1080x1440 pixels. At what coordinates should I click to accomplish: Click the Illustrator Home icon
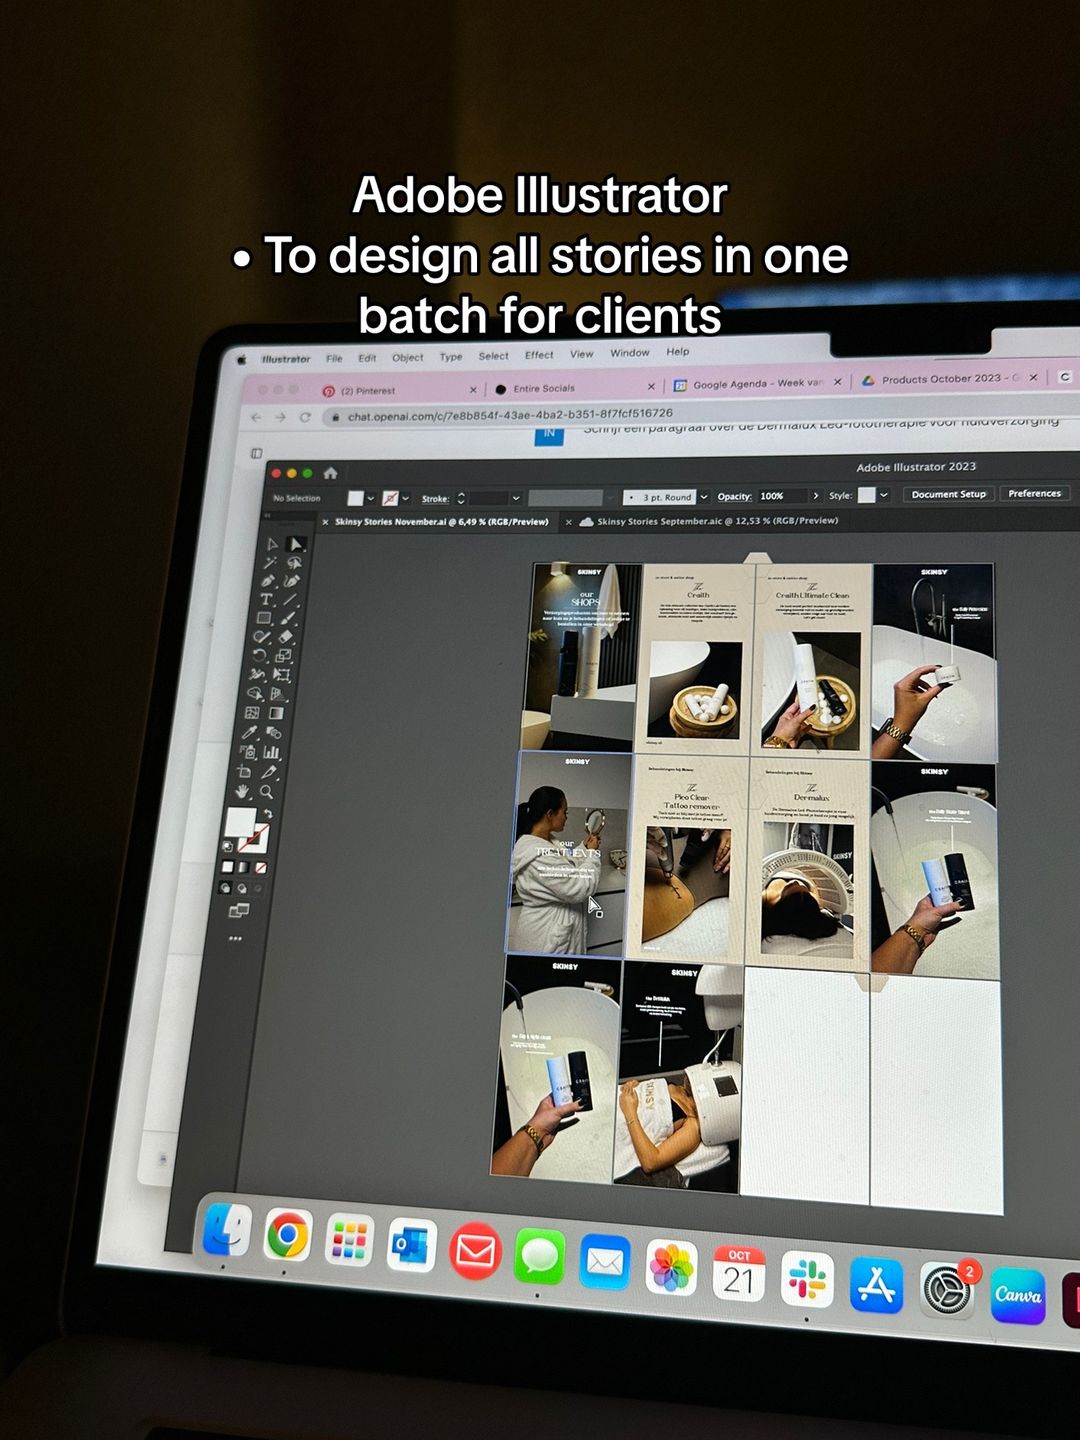pyautogui.click(x=330, y=473)
